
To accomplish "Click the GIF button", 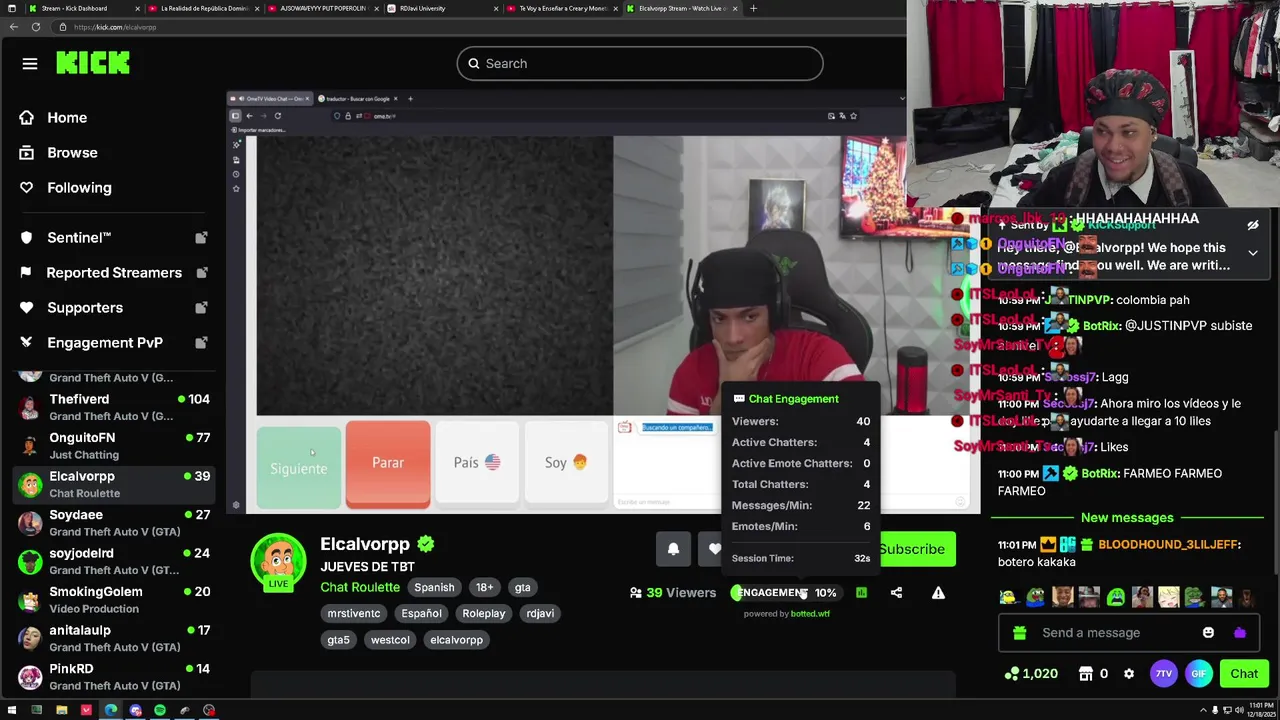I will (x=1198, y=674).
